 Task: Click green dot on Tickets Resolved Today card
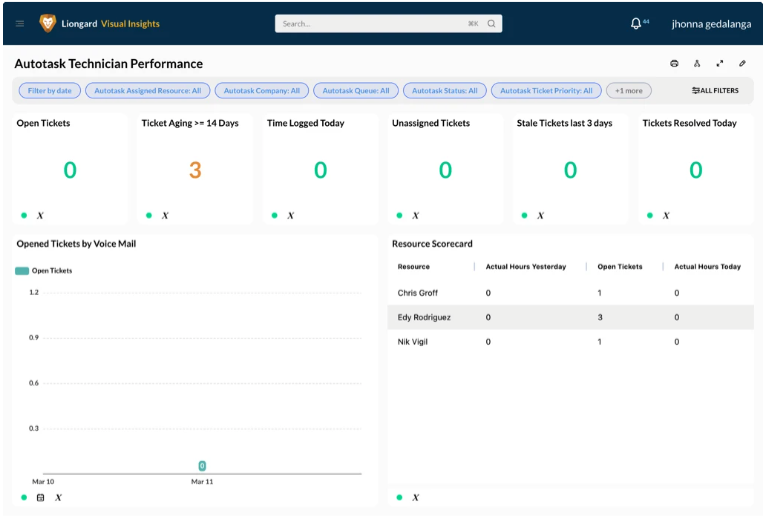649,215
